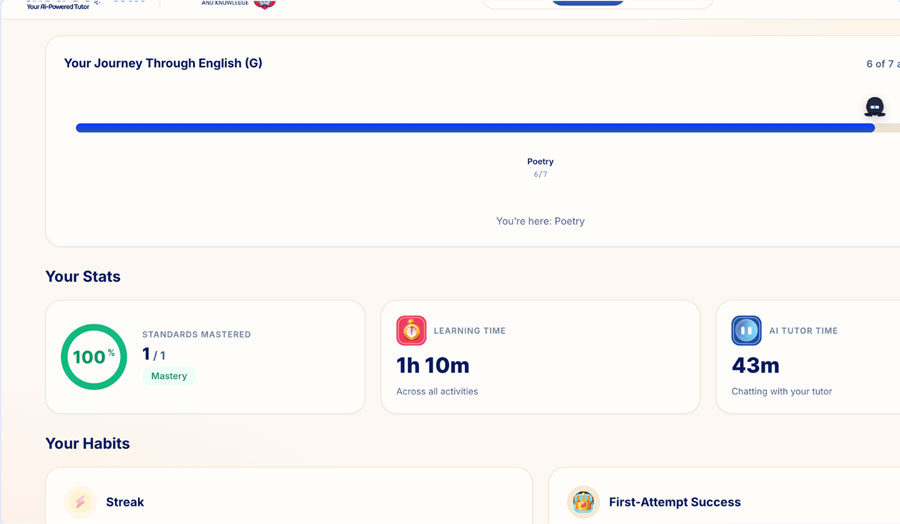
Task: Open the Learning Time 1h 10m card
Action: click(540, 356)
